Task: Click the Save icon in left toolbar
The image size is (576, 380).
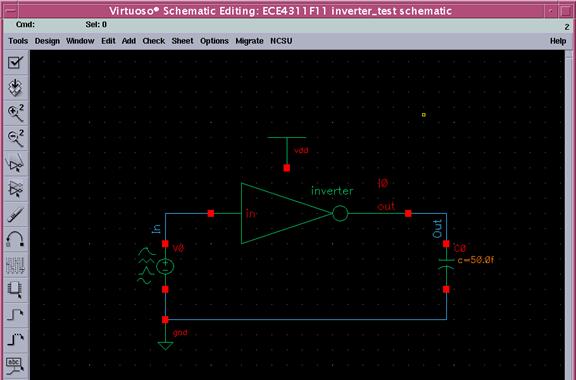Action: coord(15,87)
